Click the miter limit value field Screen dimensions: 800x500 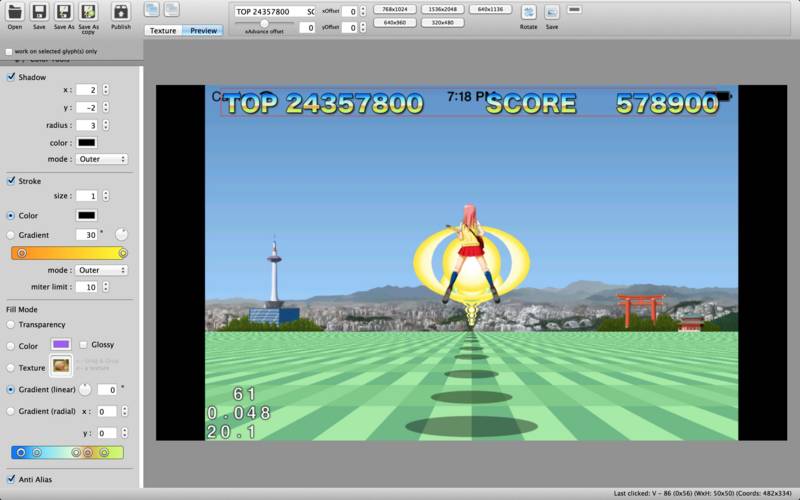coord(86,287)
